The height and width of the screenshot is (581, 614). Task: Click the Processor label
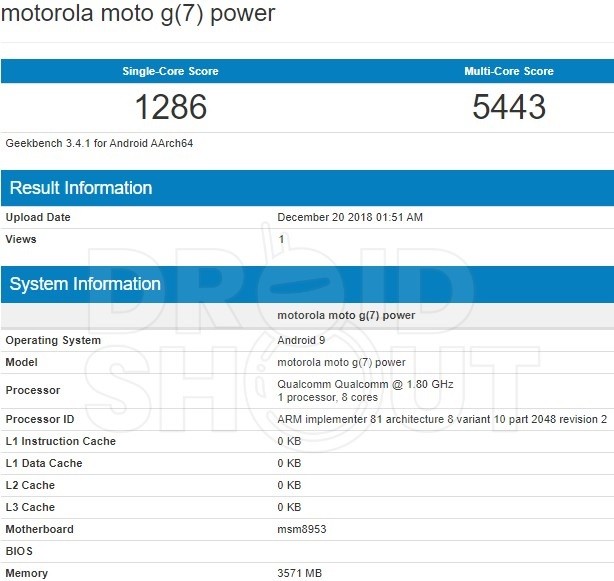pyautogui.click(x=33, y=390)
